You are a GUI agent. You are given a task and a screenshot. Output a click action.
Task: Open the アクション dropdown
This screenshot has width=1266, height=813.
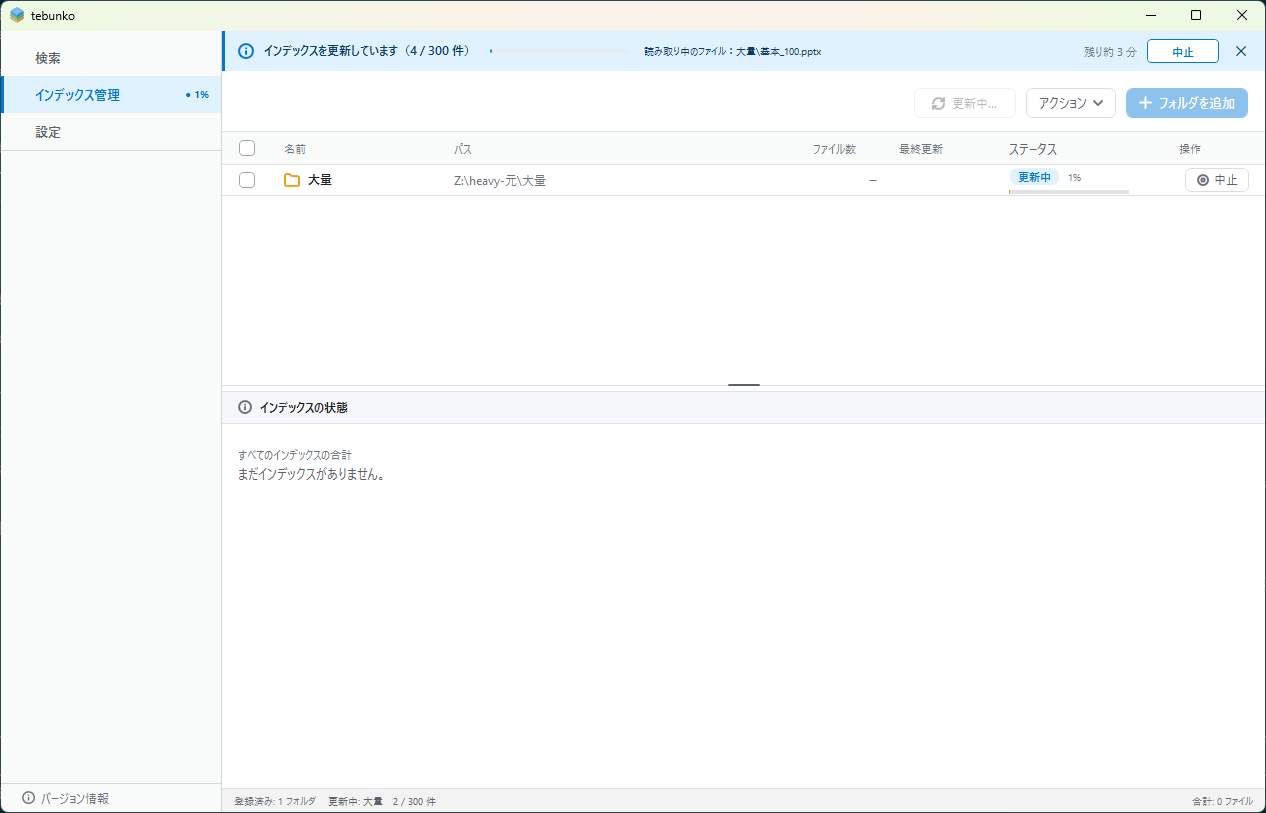(x=1070, y=103)
